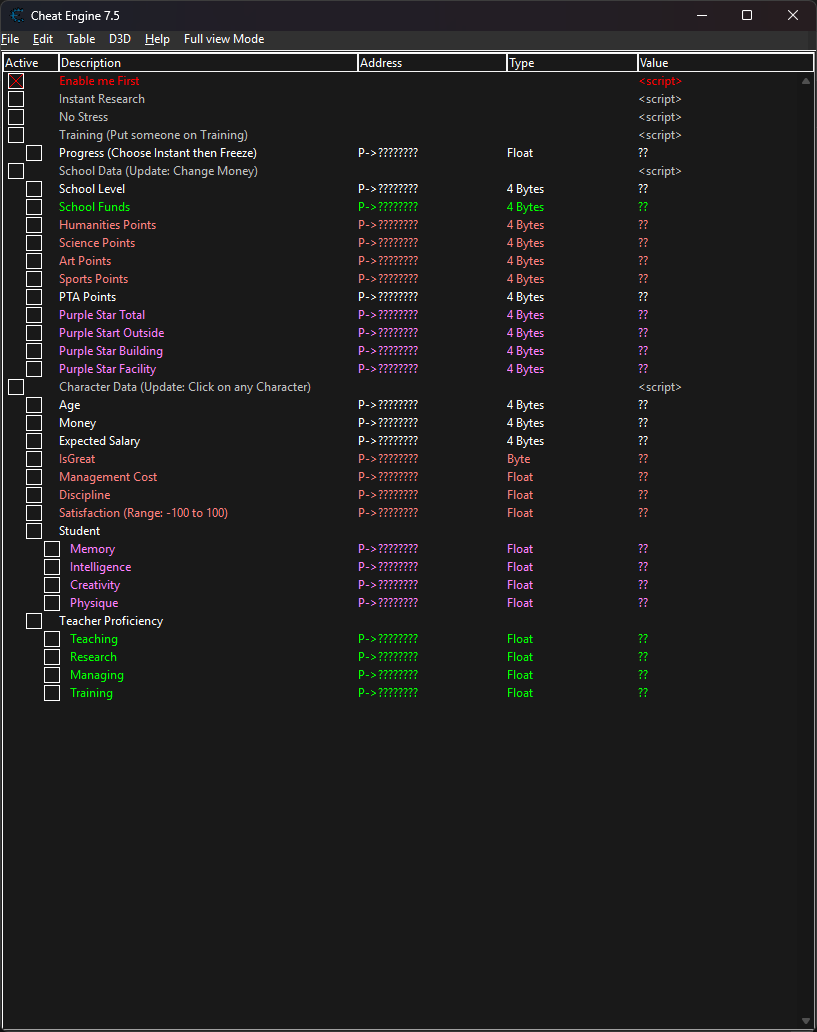Screen dimensions: 817x1032
Task: Check the Character Data script checkbox
Action: click(16, 387)
